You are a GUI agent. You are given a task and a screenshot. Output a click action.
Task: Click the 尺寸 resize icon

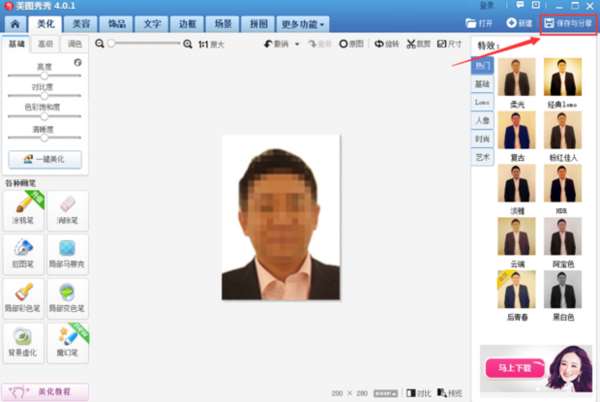(442, 44)
